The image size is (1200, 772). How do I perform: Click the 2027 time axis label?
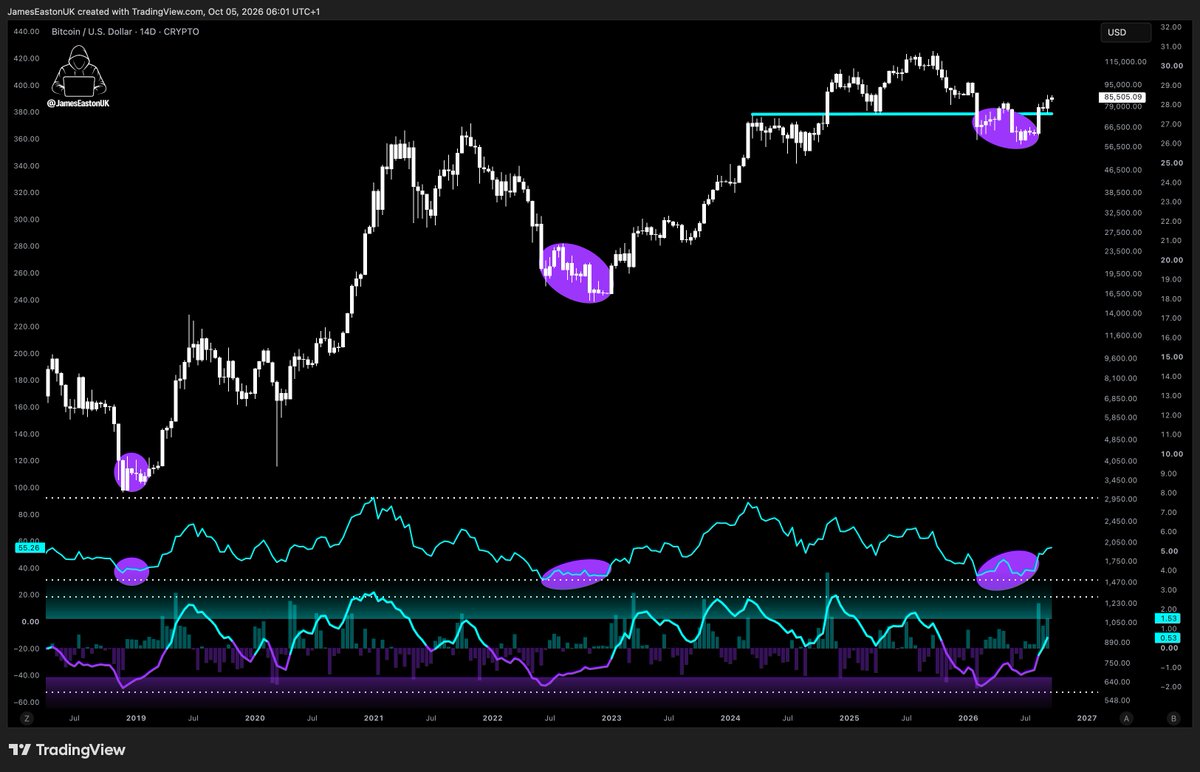pos(1087,718)
